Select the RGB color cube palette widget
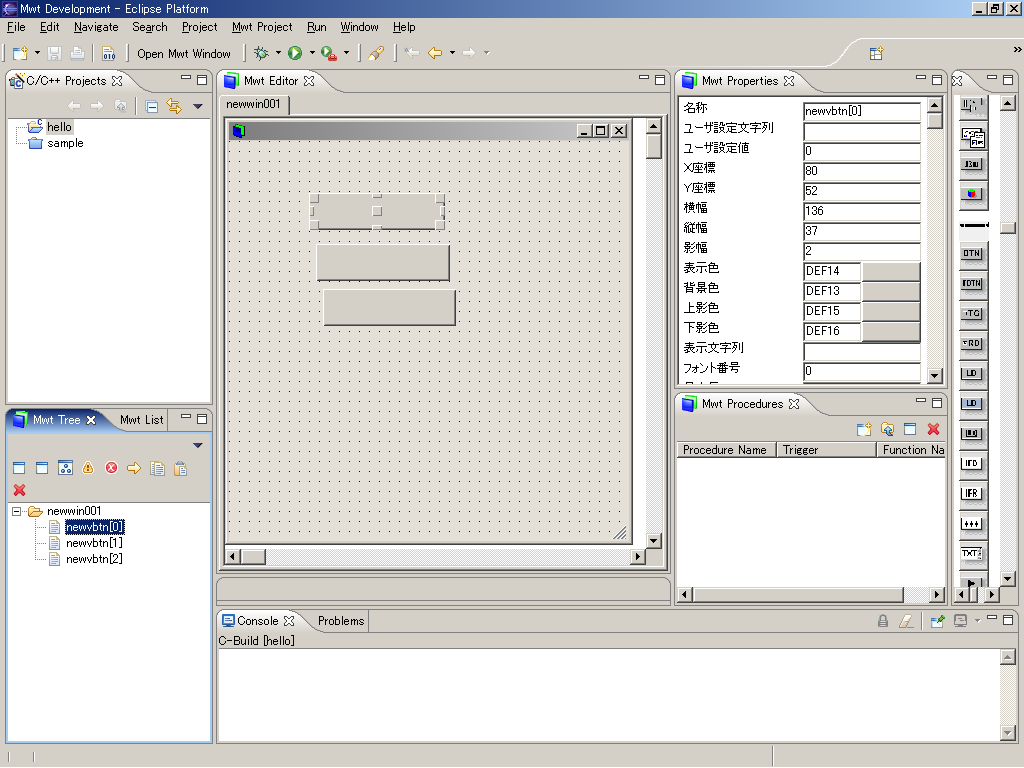This screenshot has height=768, width=1024. (972, 193)
